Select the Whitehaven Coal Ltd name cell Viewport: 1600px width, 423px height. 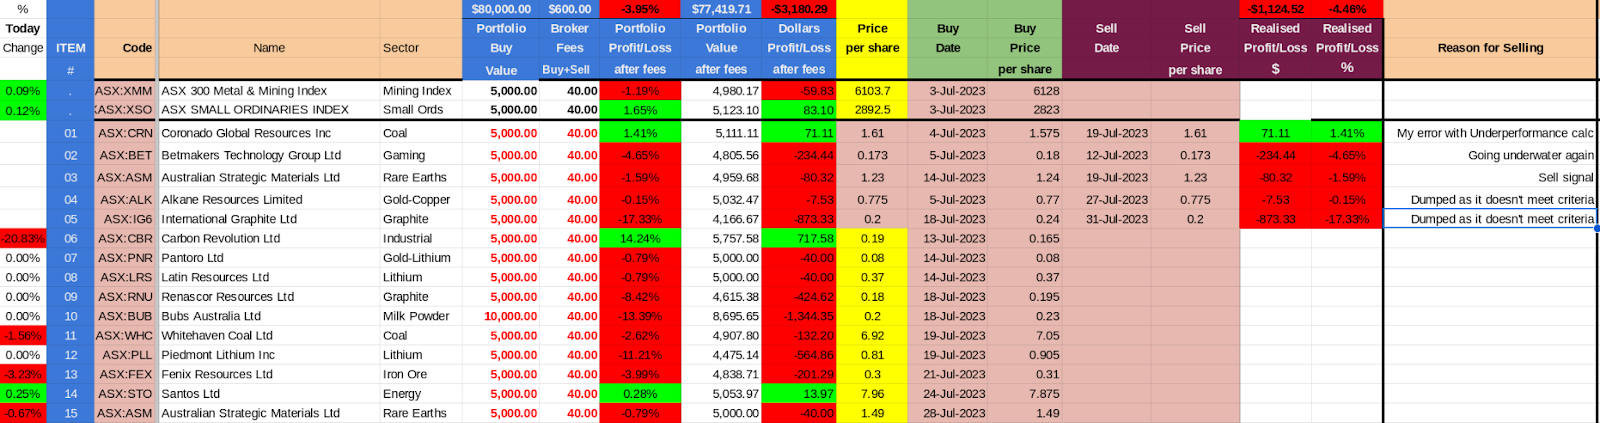pyautogui.click(x=269, y=336)
